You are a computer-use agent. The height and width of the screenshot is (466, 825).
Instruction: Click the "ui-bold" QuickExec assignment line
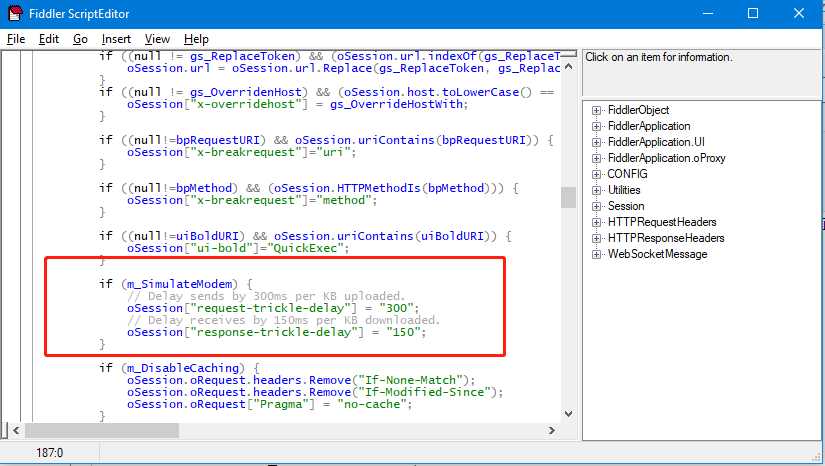tap(238, 248)
